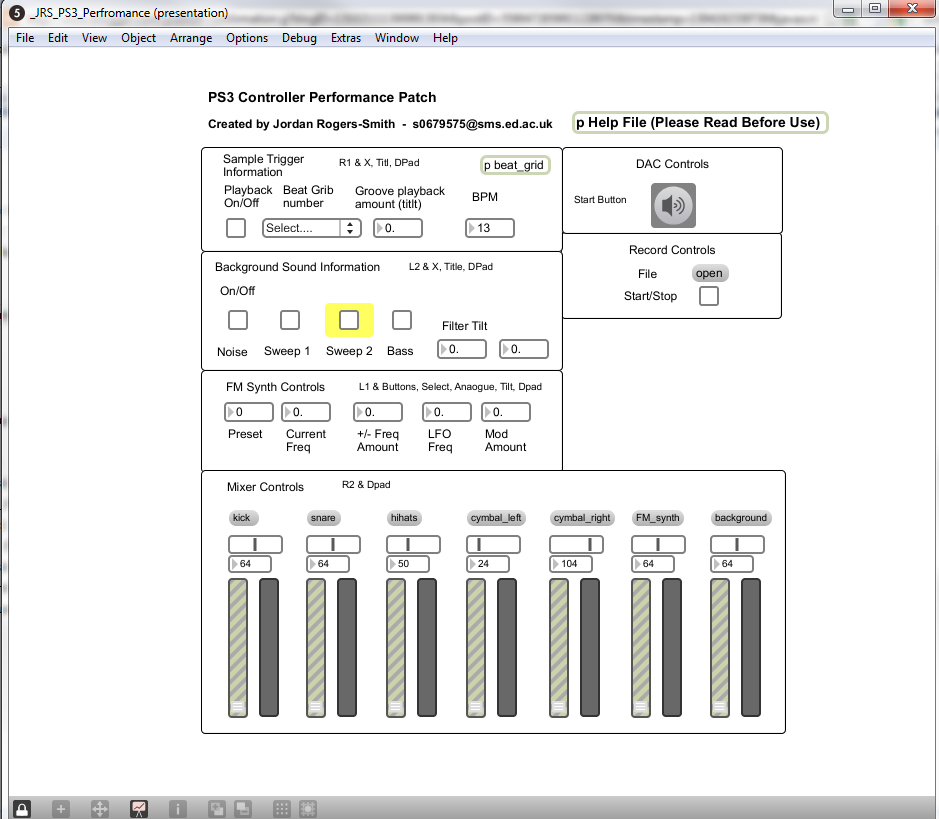Click the hihats pan value box showing 50
Image resolution: width=939 pixels, height=819 pixels.
click(408, 563)
